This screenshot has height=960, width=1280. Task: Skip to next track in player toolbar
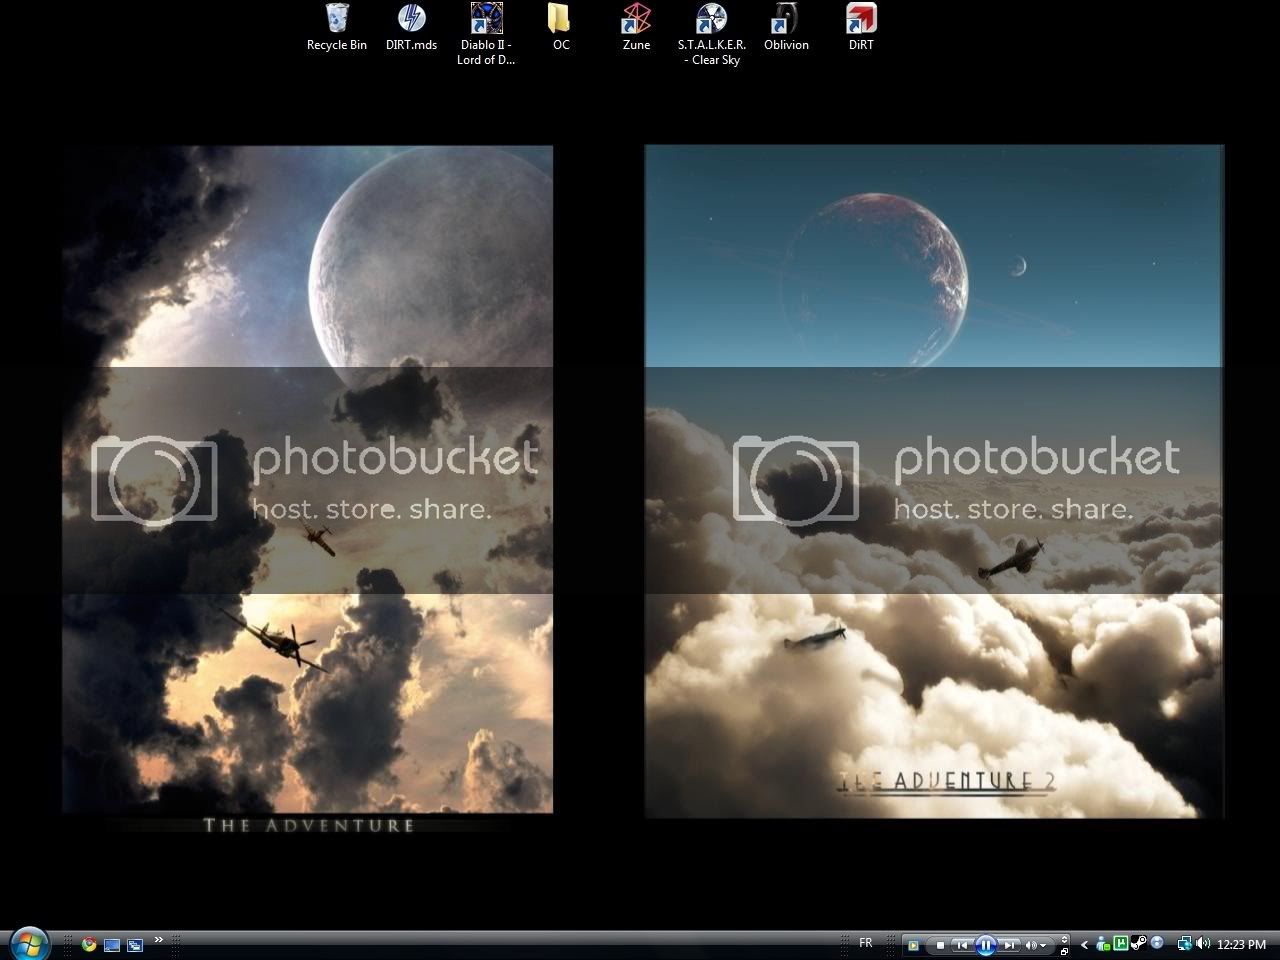(1010, 945)
